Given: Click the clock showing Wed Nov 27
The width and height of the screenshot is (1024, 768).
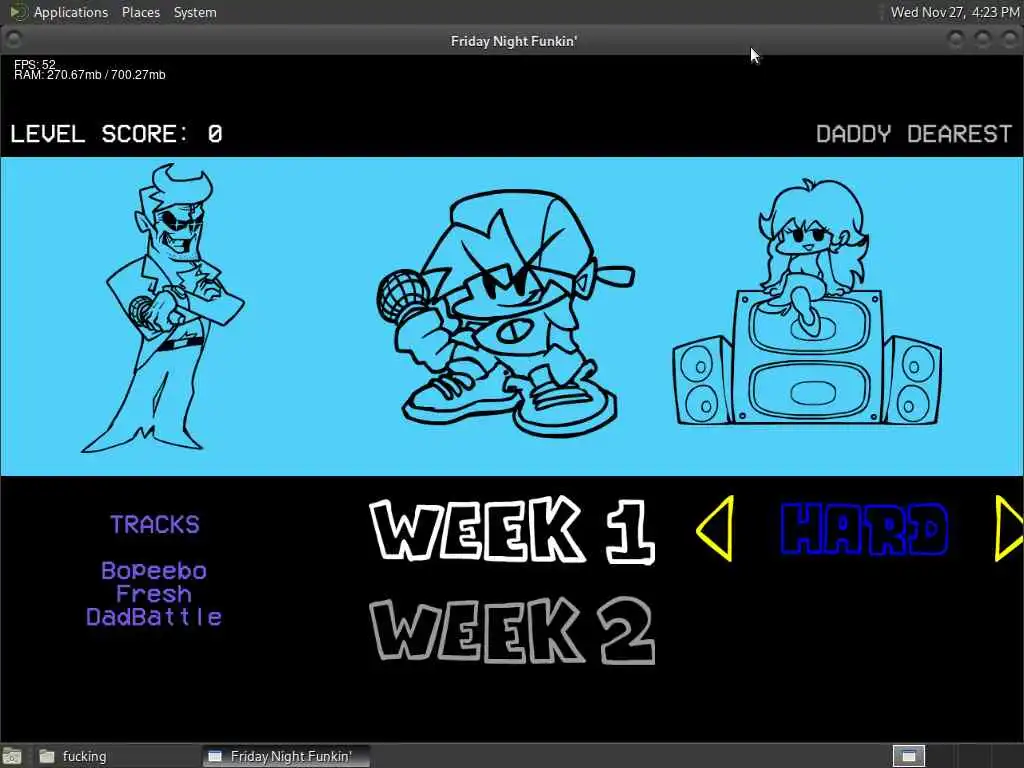Looking at the screenshot, I should click(954, 12).
